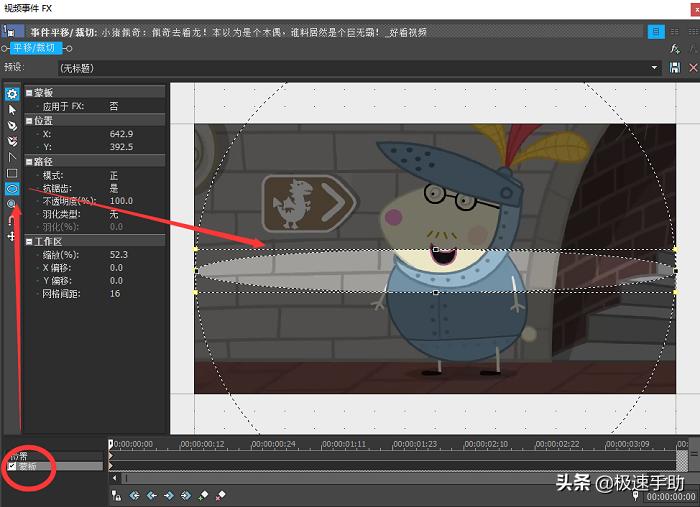700x507 pixels.
Task: Click the center handle of oval mask top edge
Action: pyautogui.click(x=436, y=249)
